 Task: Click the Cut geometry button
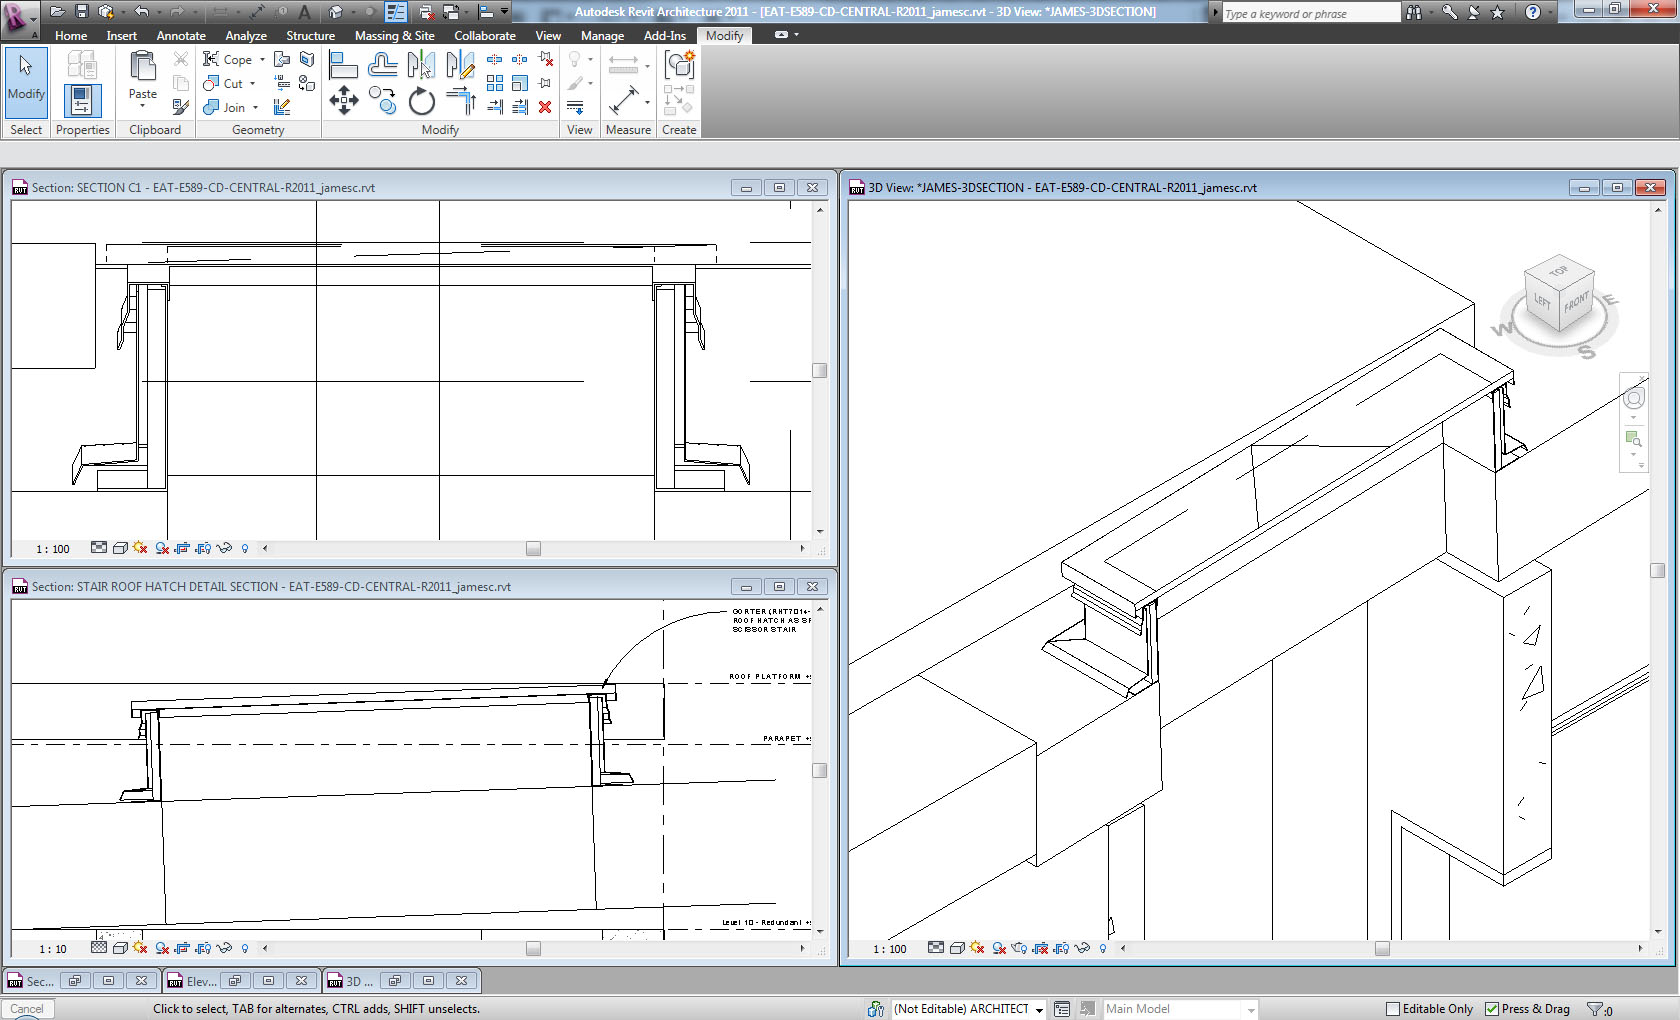pyautogui.click(x=224, y=84)
